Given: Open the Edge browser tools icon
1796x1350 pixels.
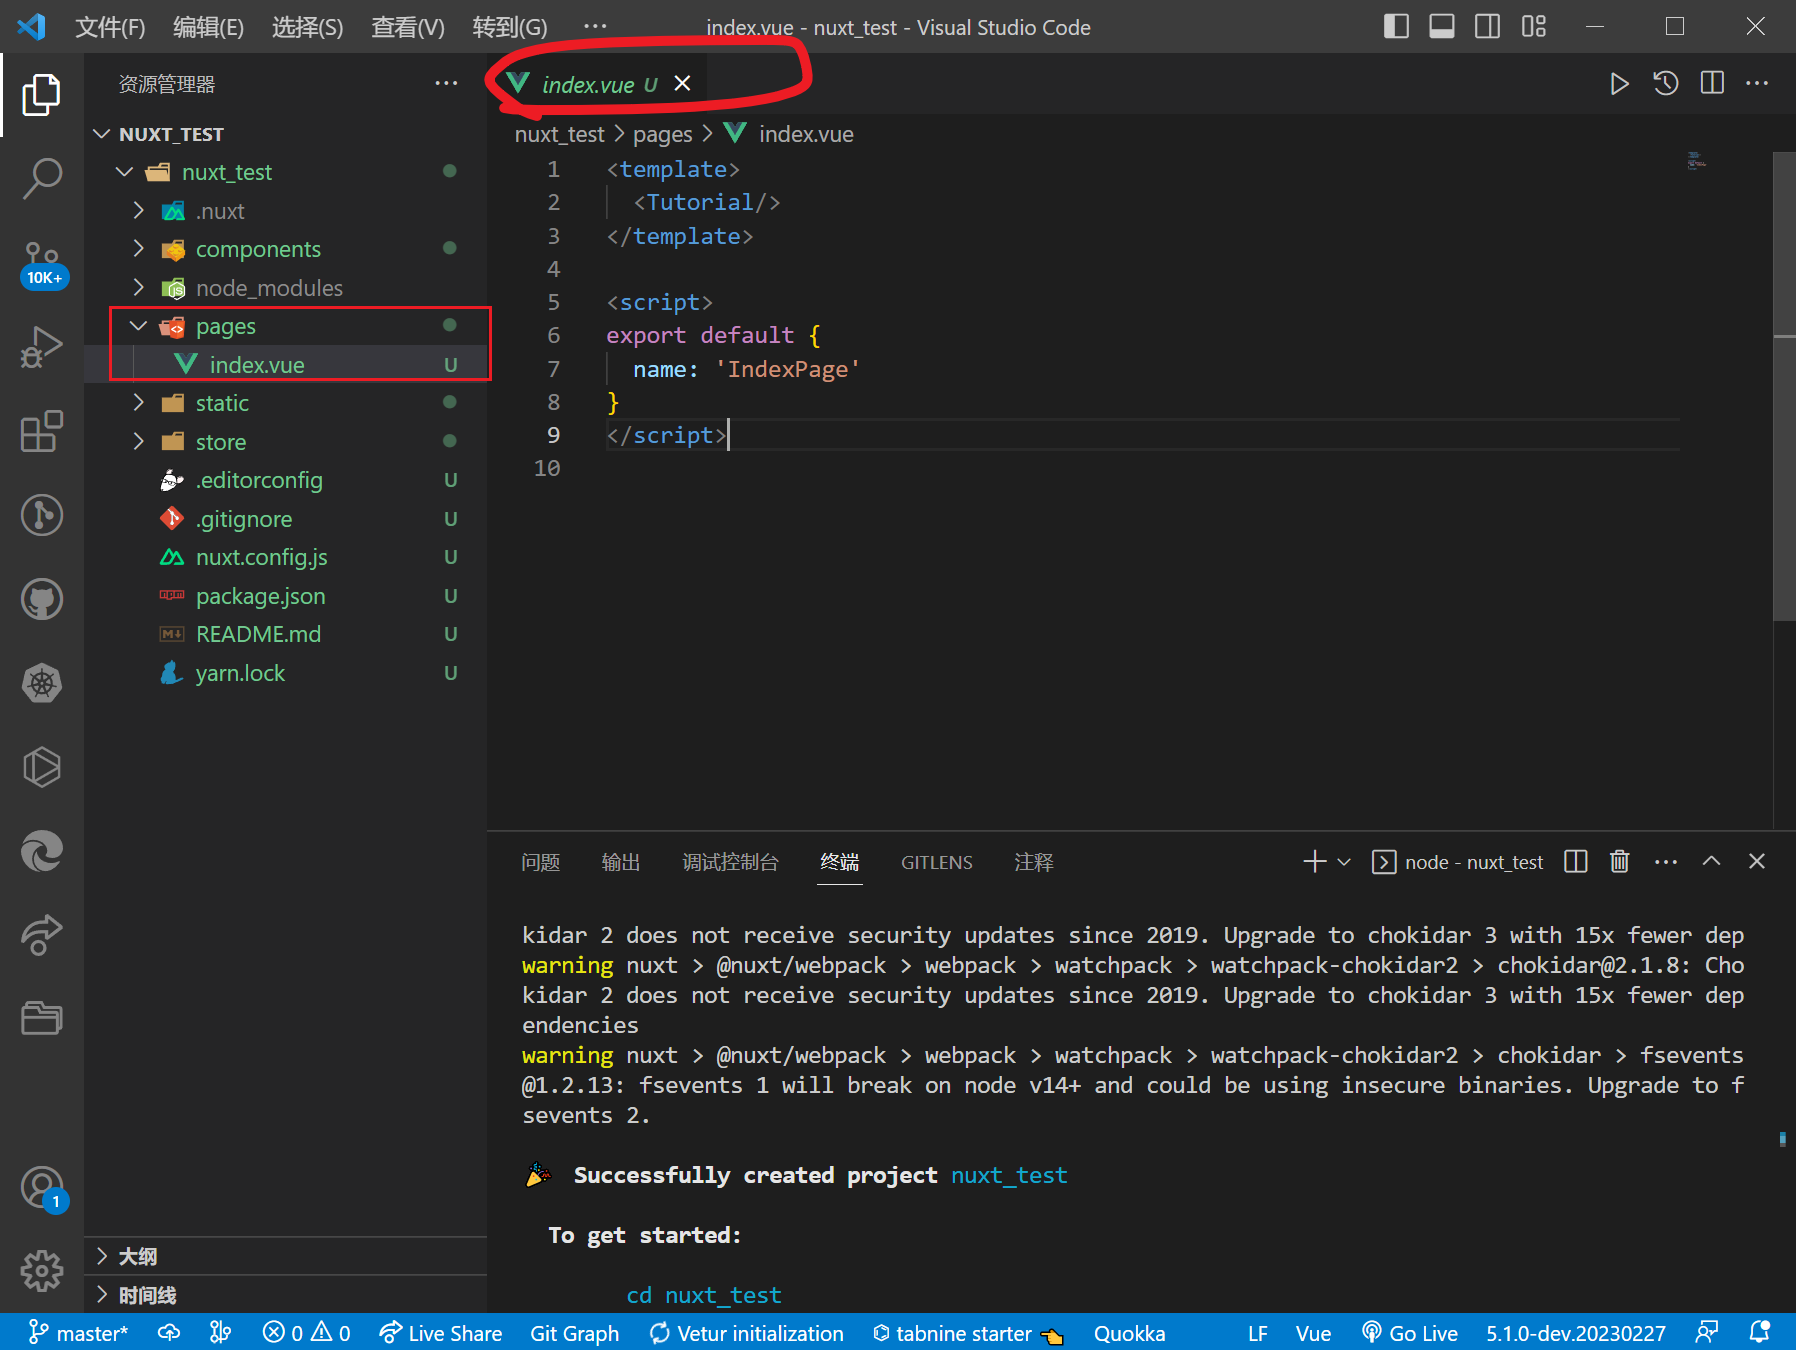Looking at the screenshot, I should pos(41,851).
